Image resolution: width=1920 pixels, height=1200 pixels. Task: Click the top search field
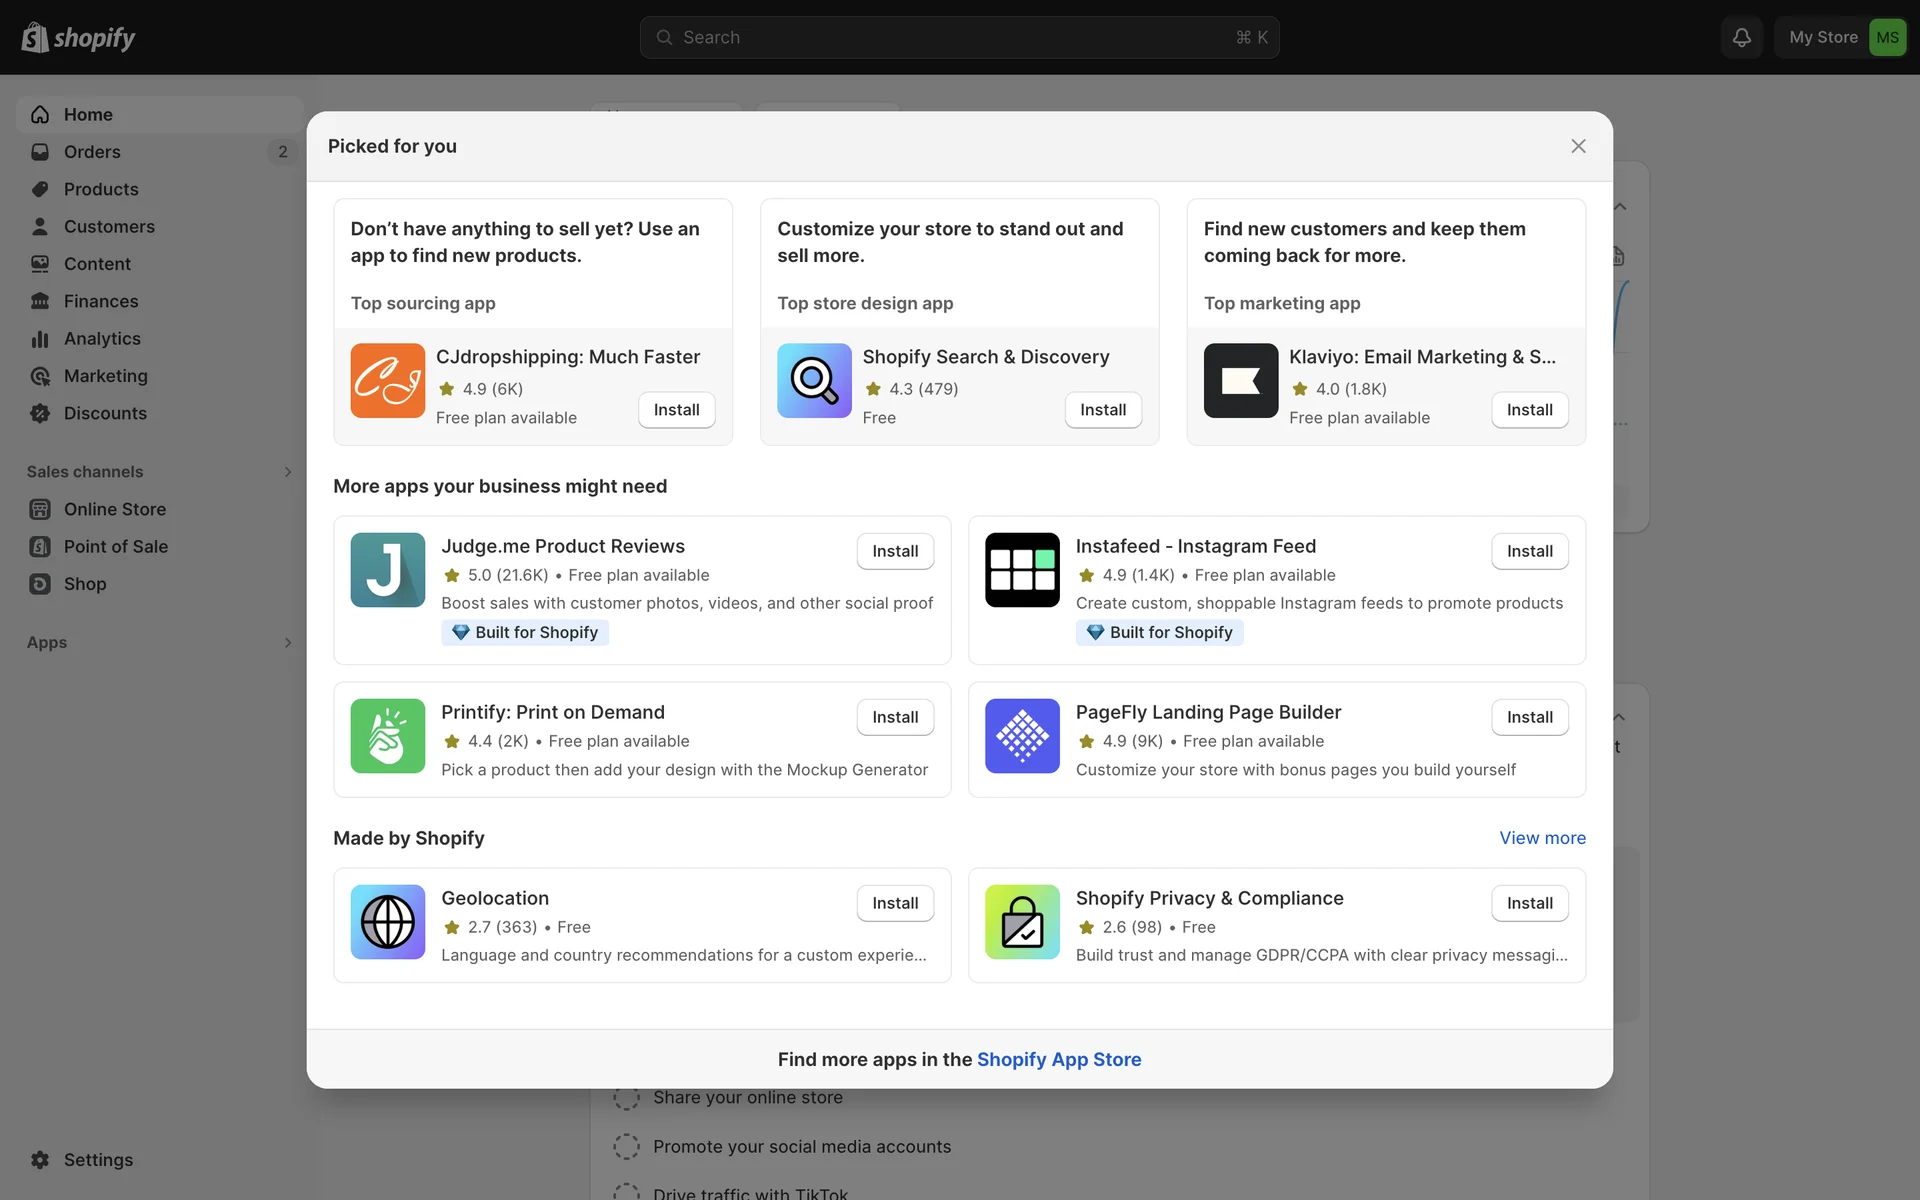(959, 37)
